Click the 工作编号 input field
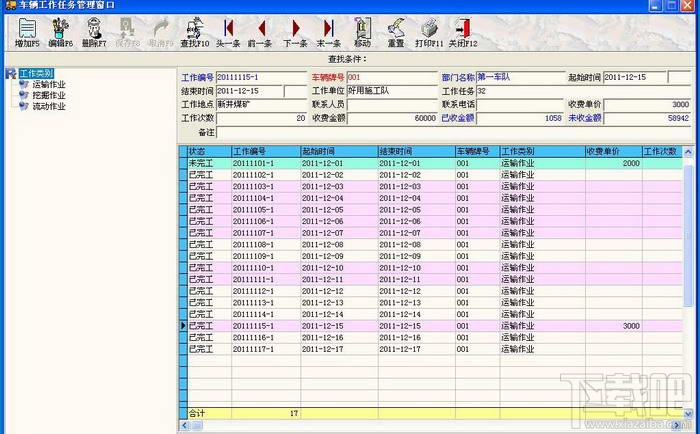Image resolution: width=700 pixels, height=434 pixels. coord(261,77)
